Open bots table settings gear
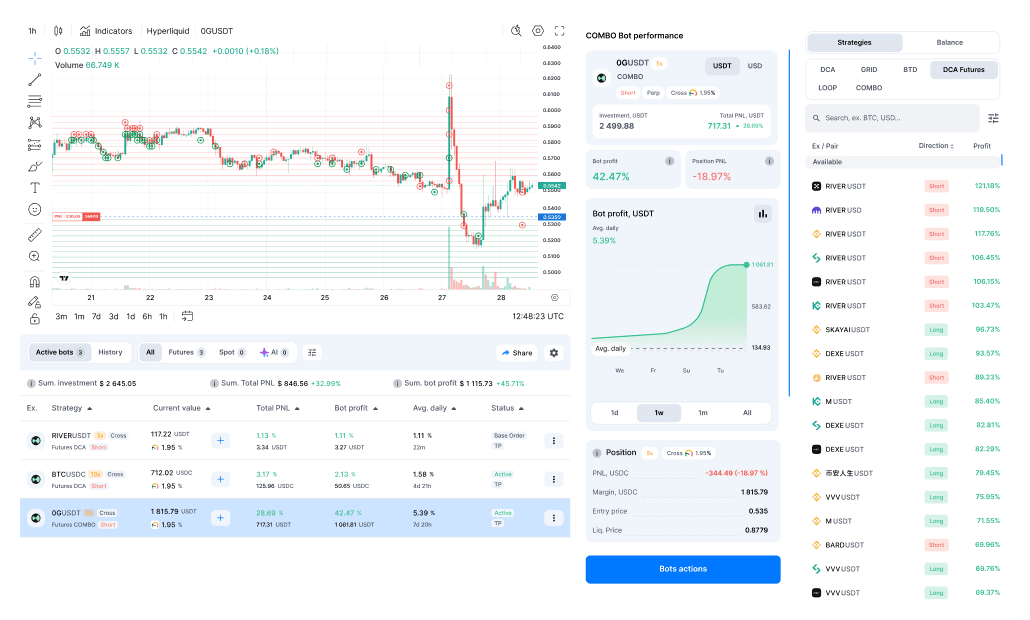Image resolution: width=1030 pixels, height=620 pixels. (x=554, y=353)
